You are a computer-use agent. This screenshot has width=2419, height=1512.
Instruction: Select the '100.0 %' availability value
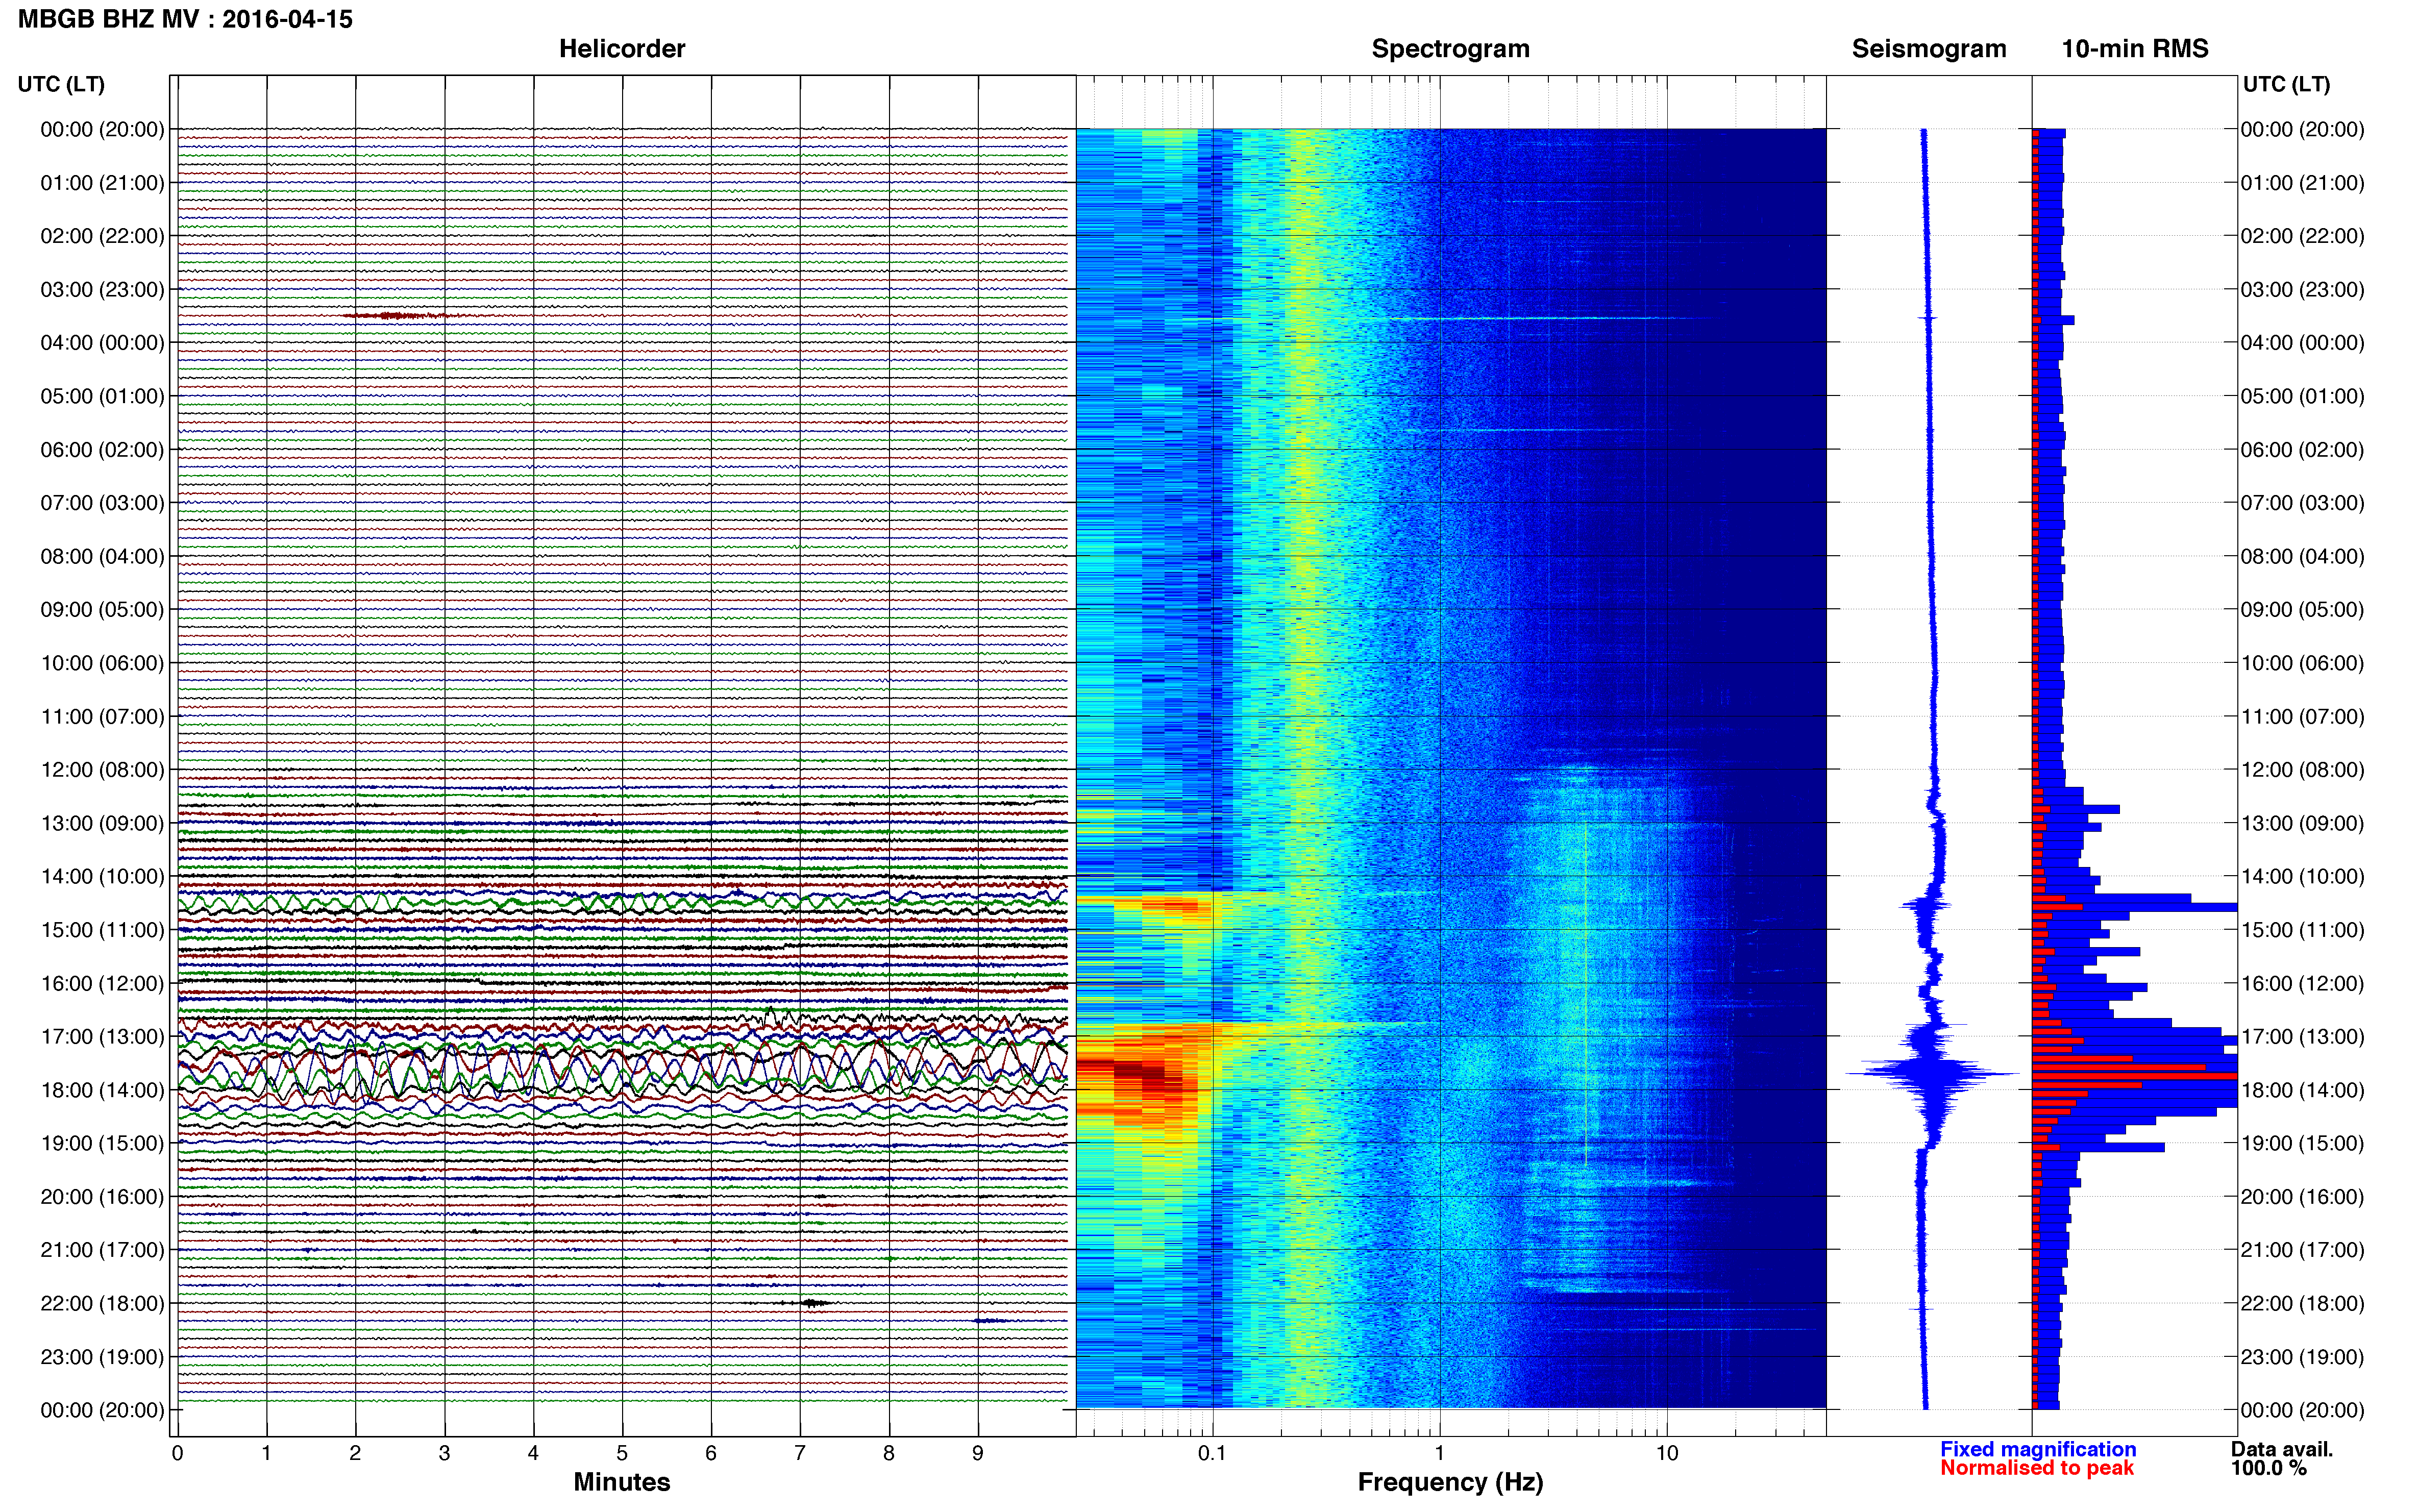coord(2268,1468)
